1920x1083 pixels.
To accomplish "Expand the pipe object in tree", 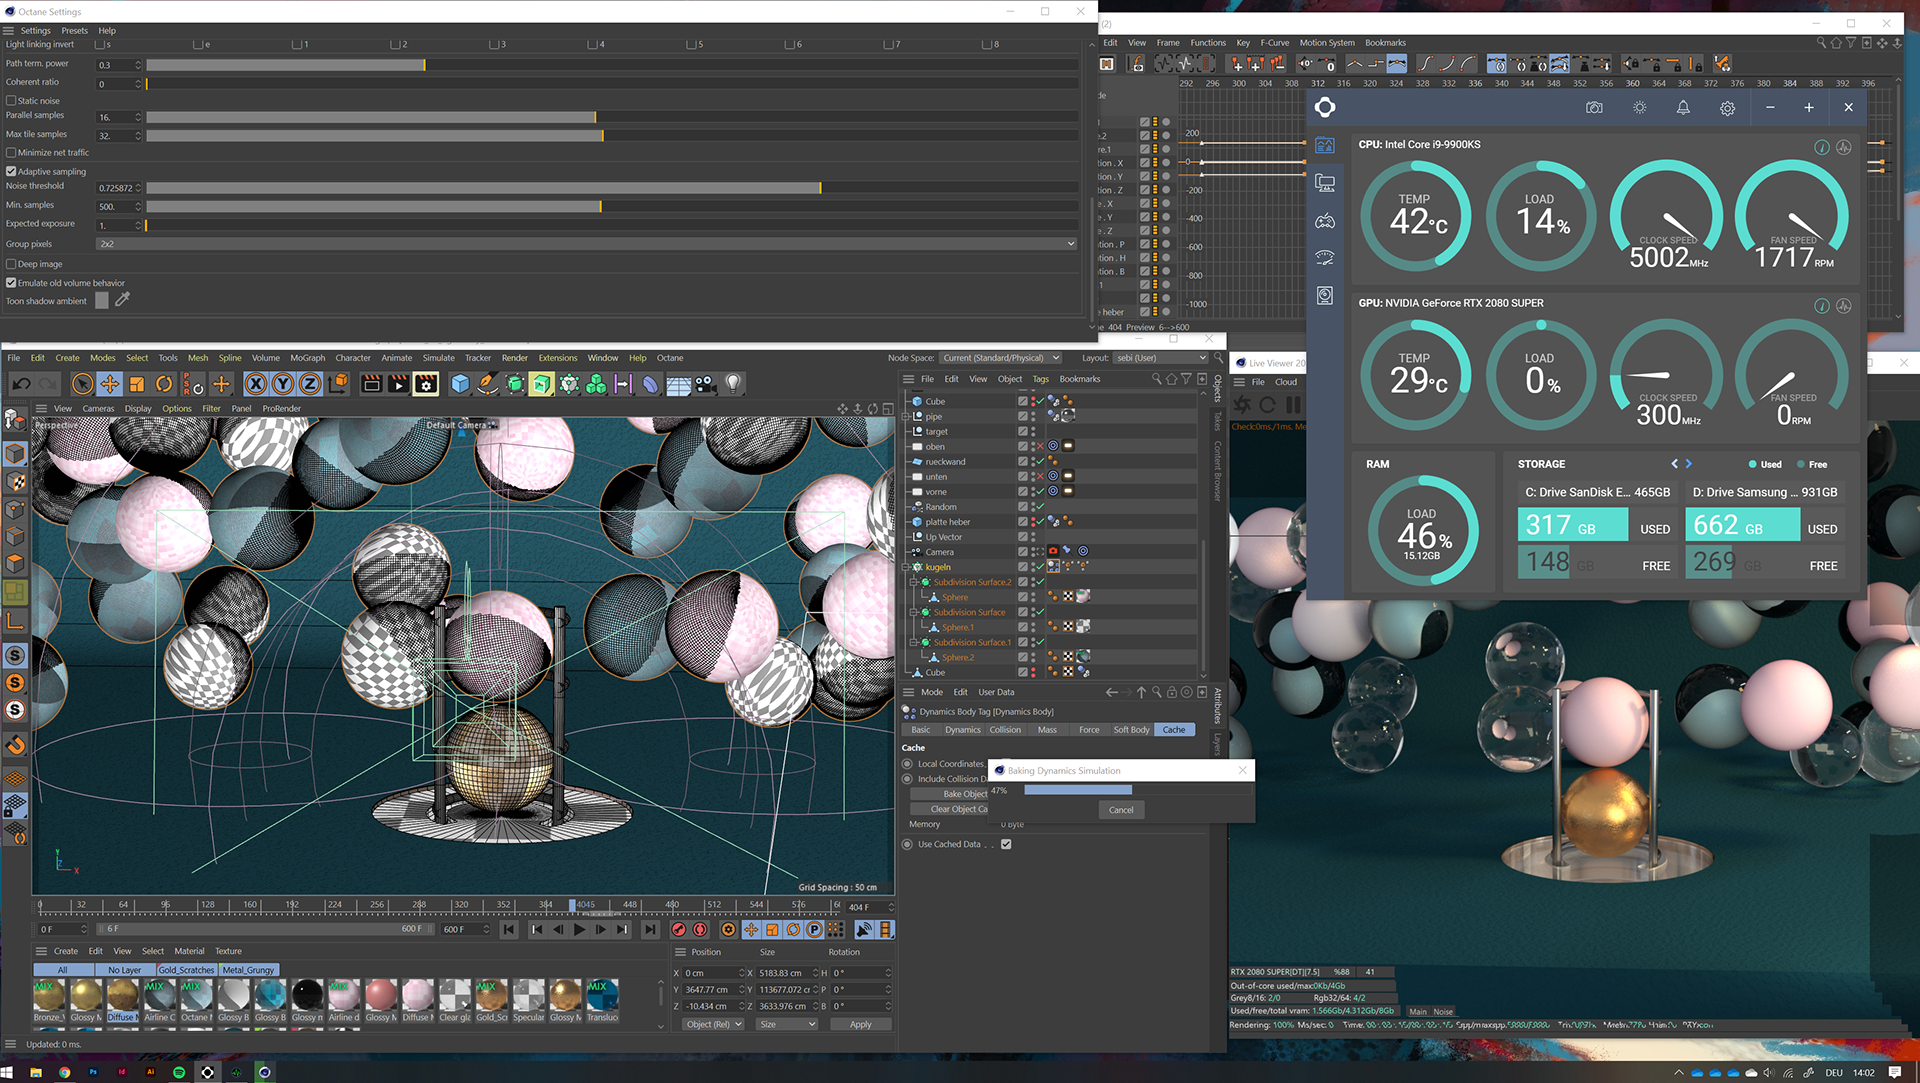I will (907, 416).
